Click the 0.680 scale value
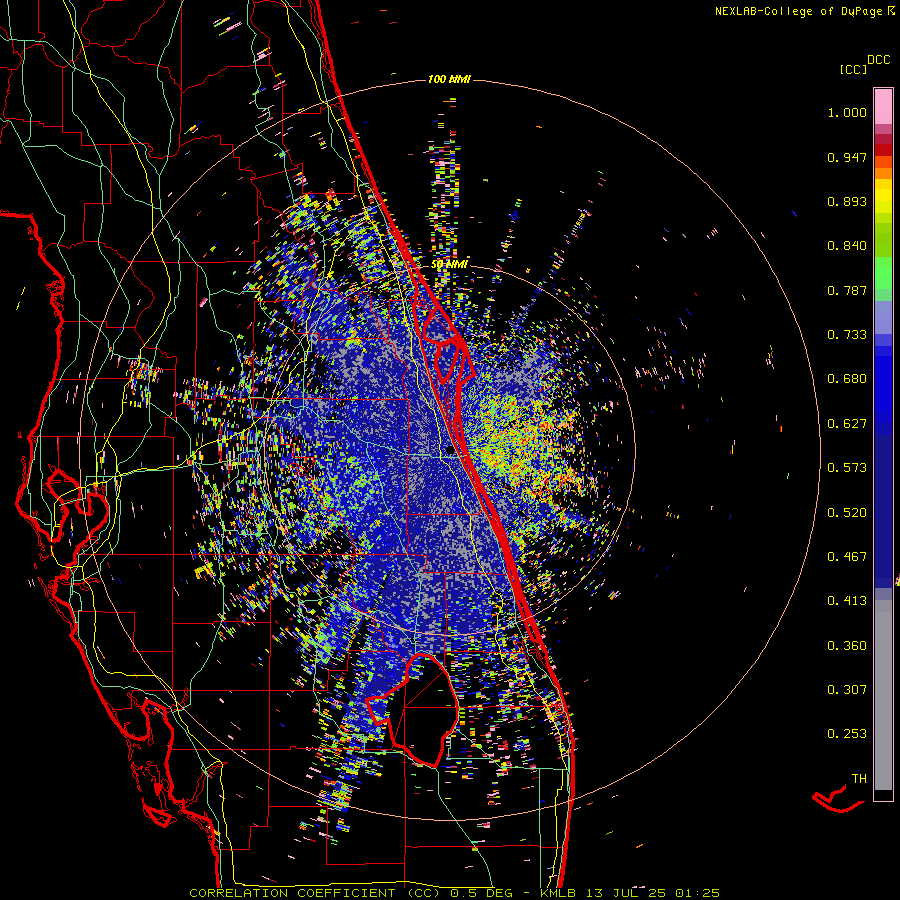This screenshot has width=900, height=900. point(847,379)
